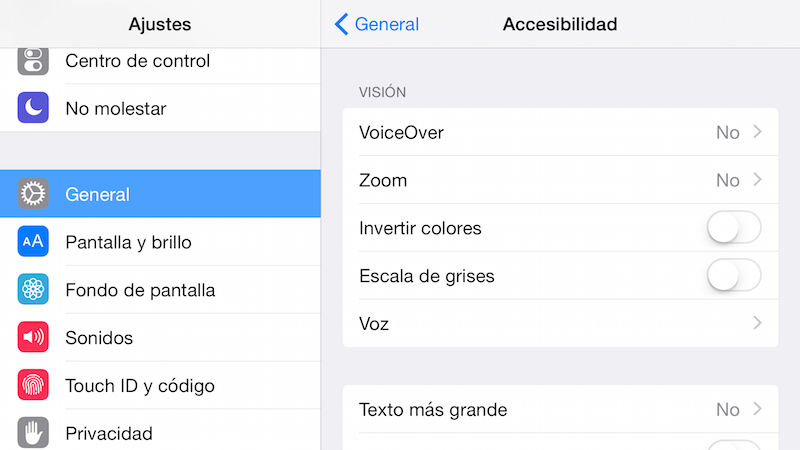Go back to General with the back link
800x450 pixels.
[377, 24]
